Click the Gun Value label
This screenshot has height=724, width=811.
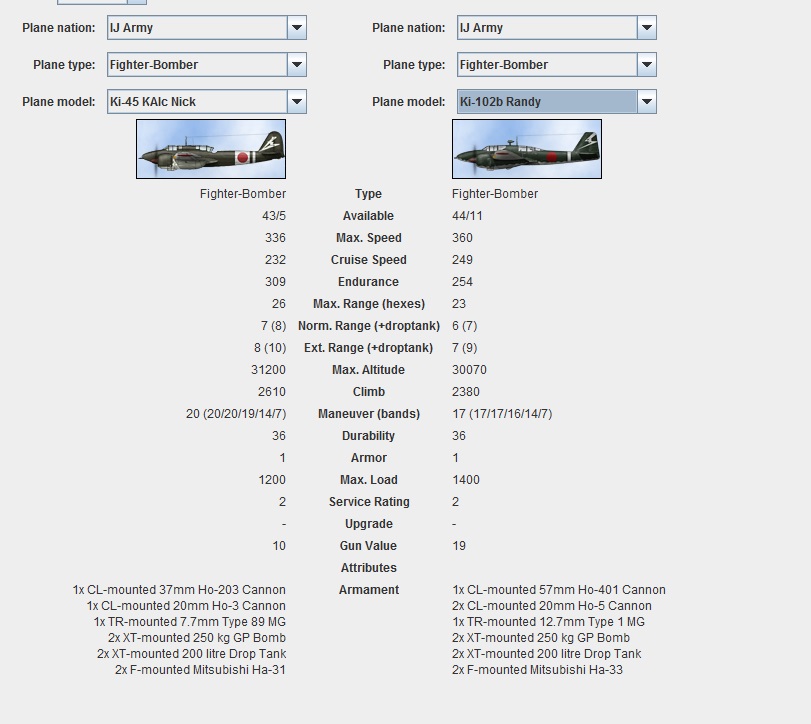tap(368, 546)
